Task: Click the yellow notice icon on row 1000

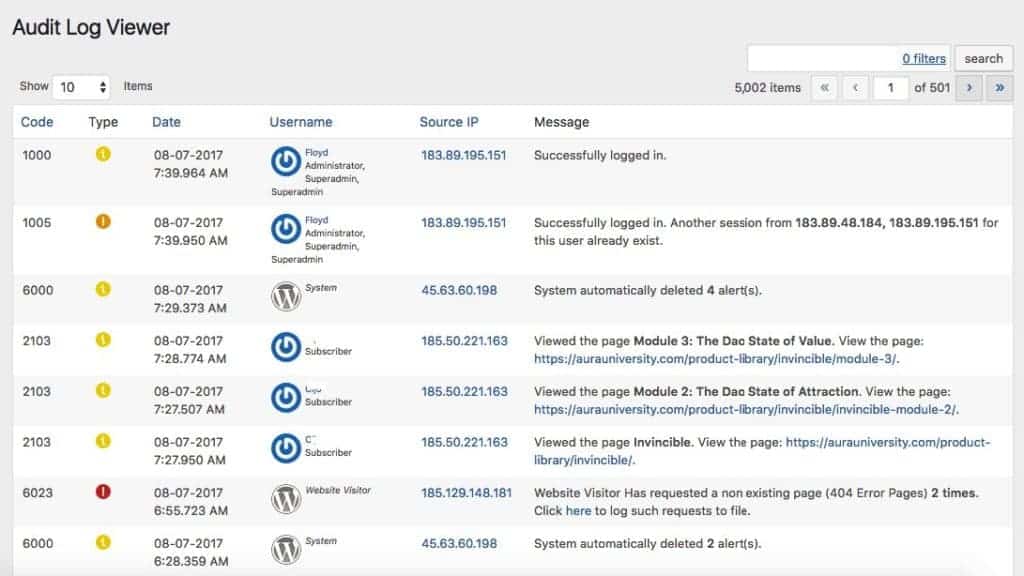Action: tap(102, 155)
